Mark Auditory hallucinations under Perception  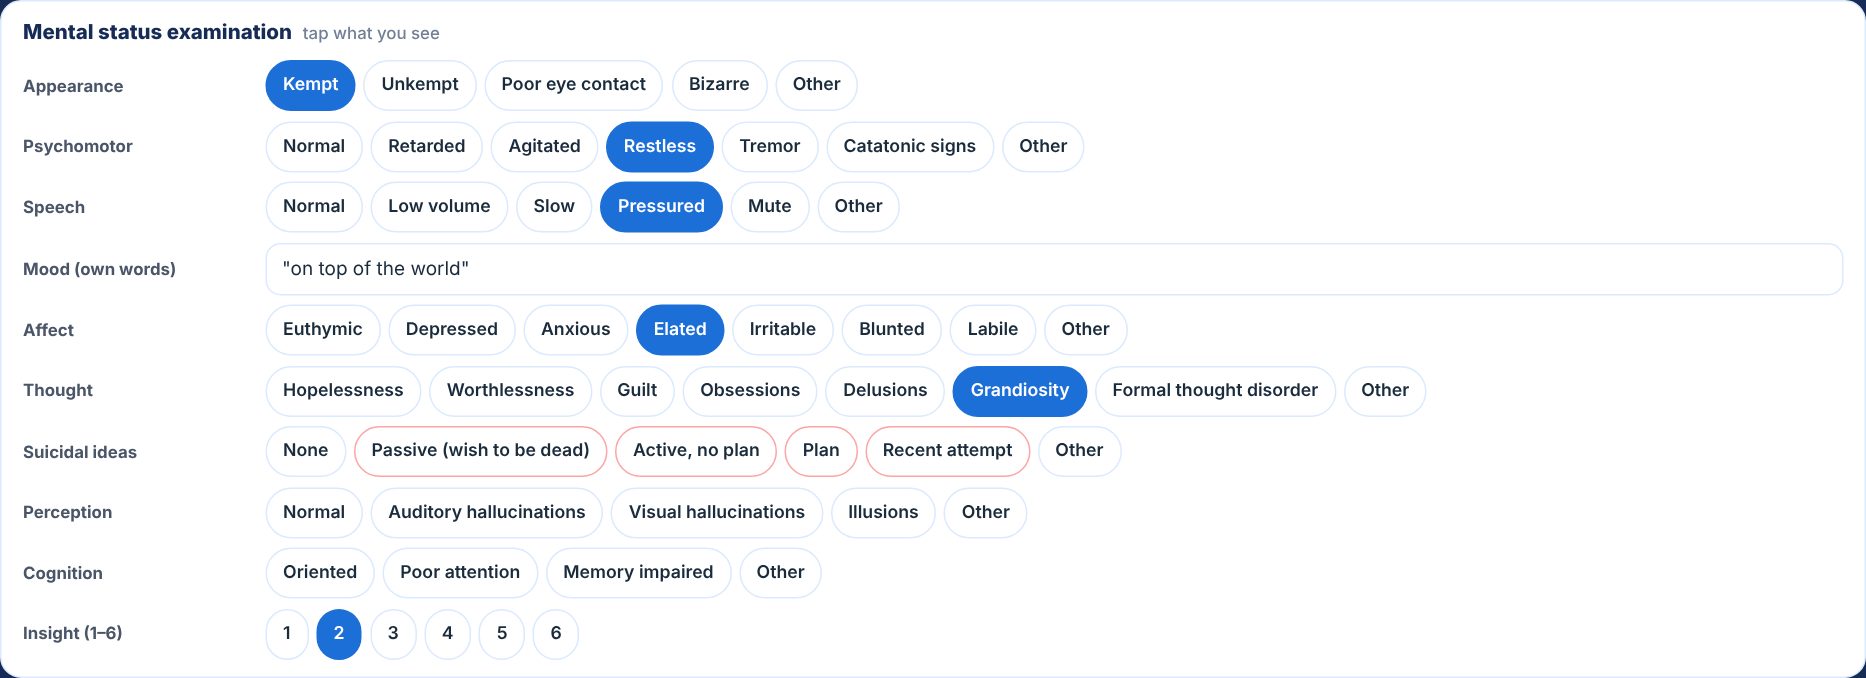coord(486,513)
